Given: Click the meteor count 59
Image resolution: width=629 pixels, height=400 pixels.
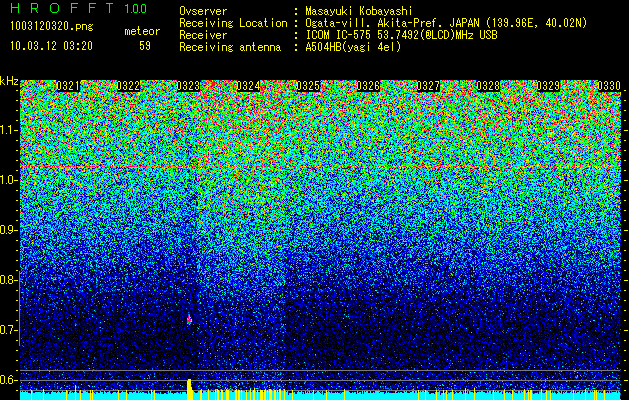Looking at the screenshot, I should click(145, 46).
